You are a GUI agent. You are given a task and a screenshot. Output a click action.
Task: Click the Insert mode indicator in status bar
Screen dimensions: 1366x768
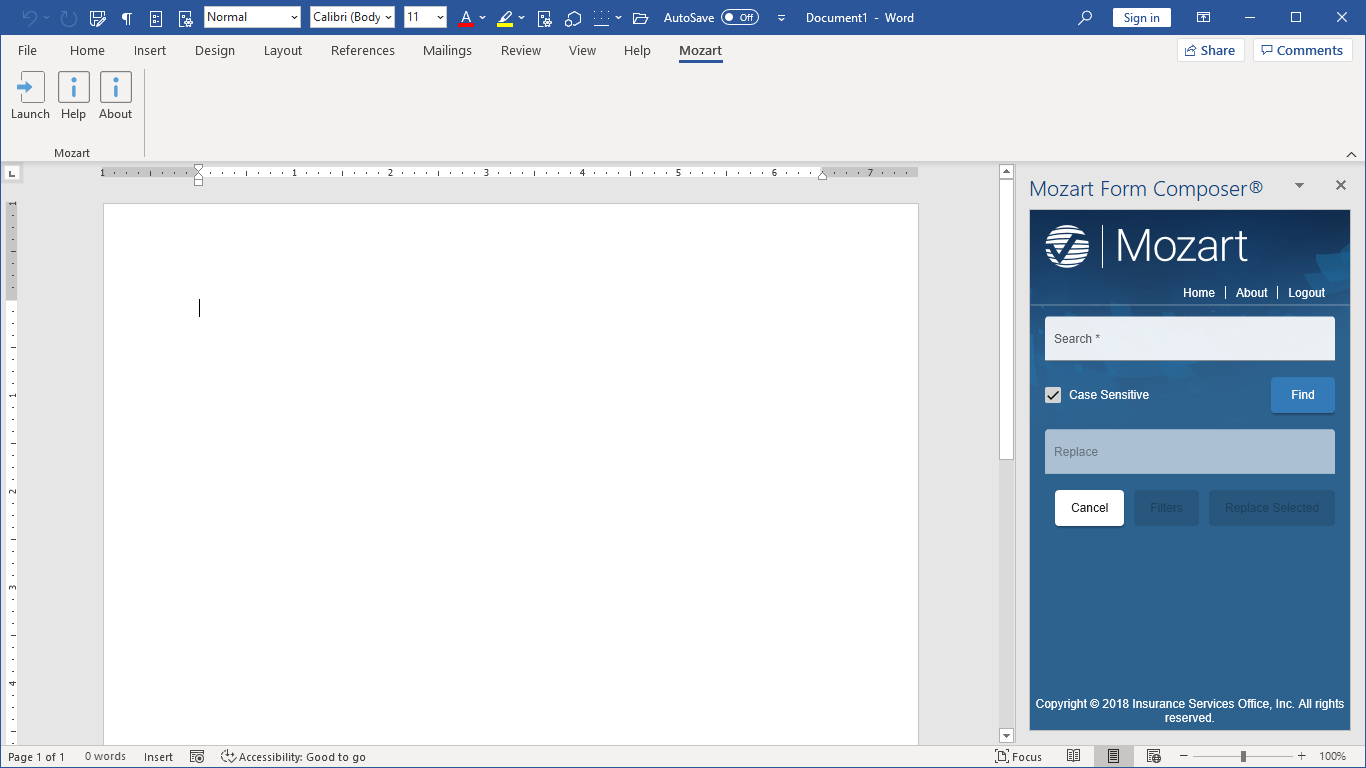158,757
